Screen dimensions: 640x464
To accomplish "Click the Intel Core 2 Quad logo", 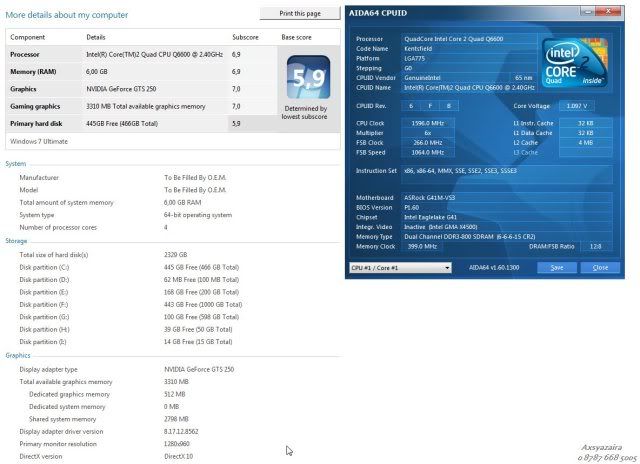I will (x=575, y=62).
